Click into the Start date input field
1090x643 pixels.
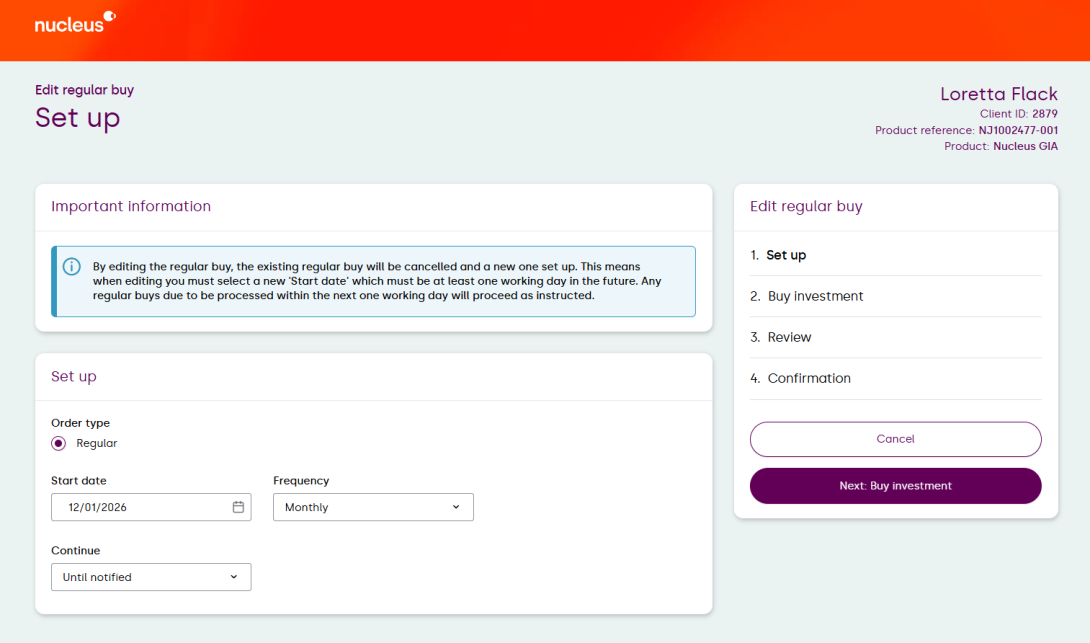coord(140,507)
